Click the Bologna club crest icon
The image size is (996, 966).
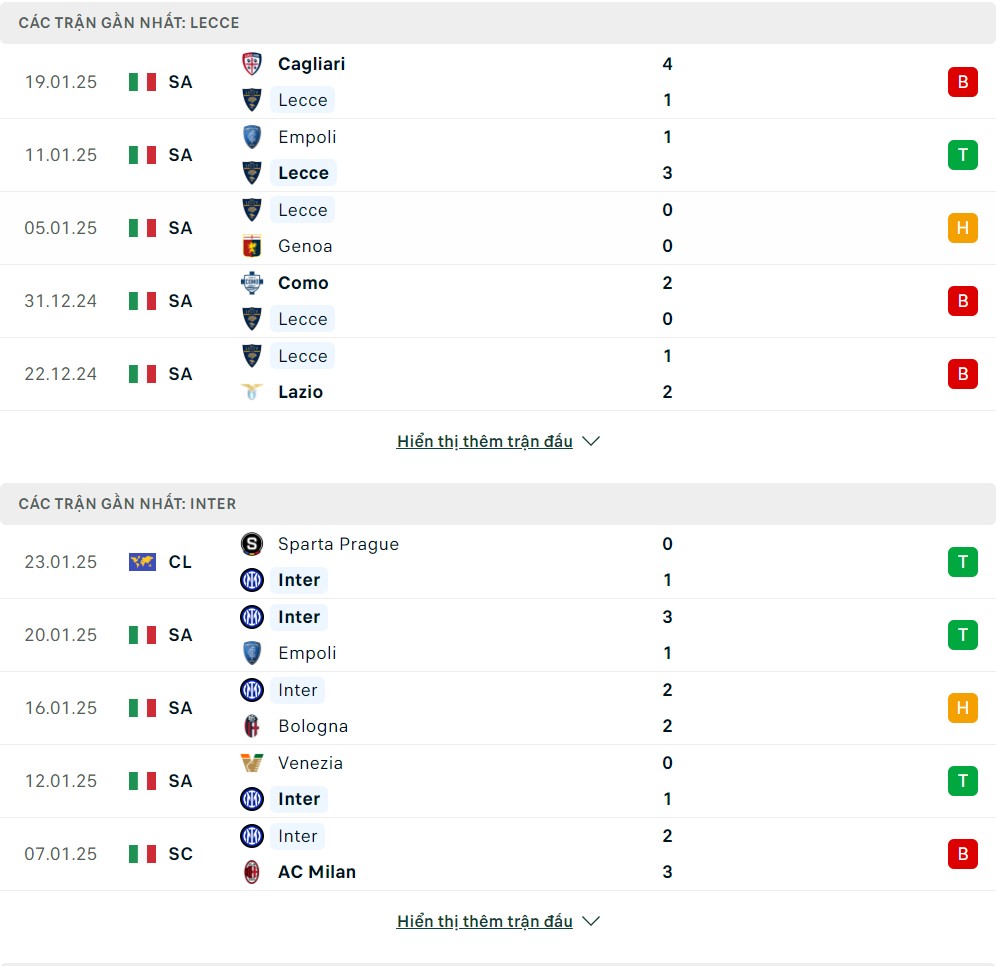pos(252,726)
